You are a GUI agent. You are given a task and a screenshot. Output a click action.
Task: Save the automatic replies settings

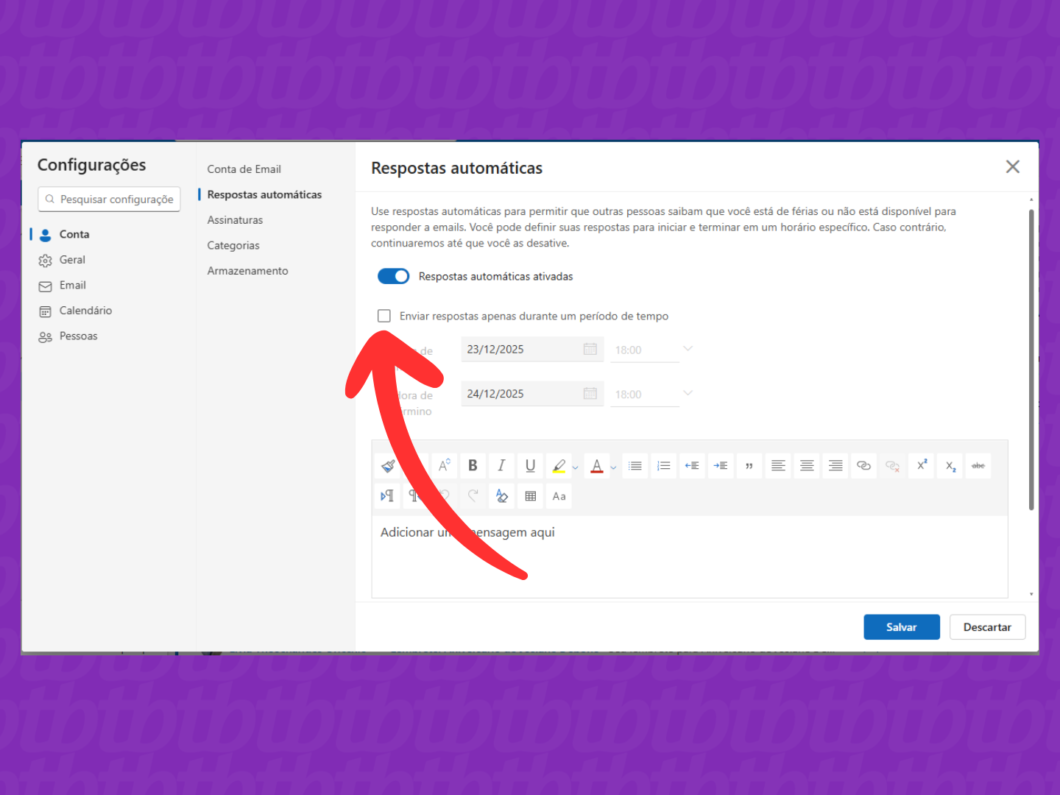click(901, 626)
